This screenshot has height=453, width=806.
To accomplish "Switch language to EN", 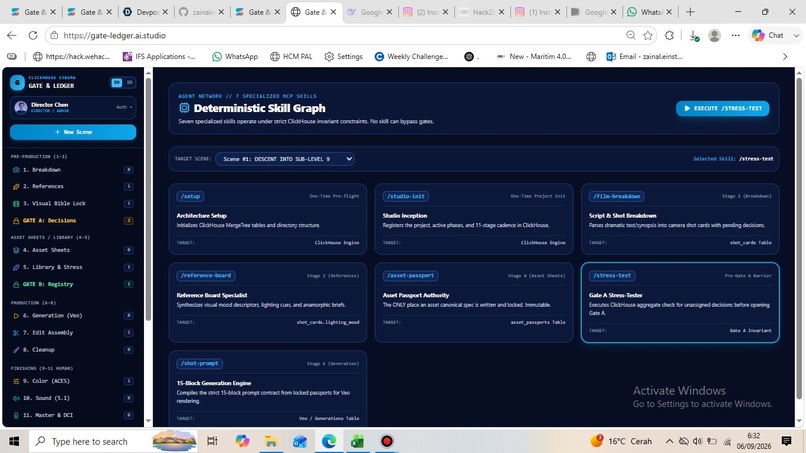I will click(117, 82).
